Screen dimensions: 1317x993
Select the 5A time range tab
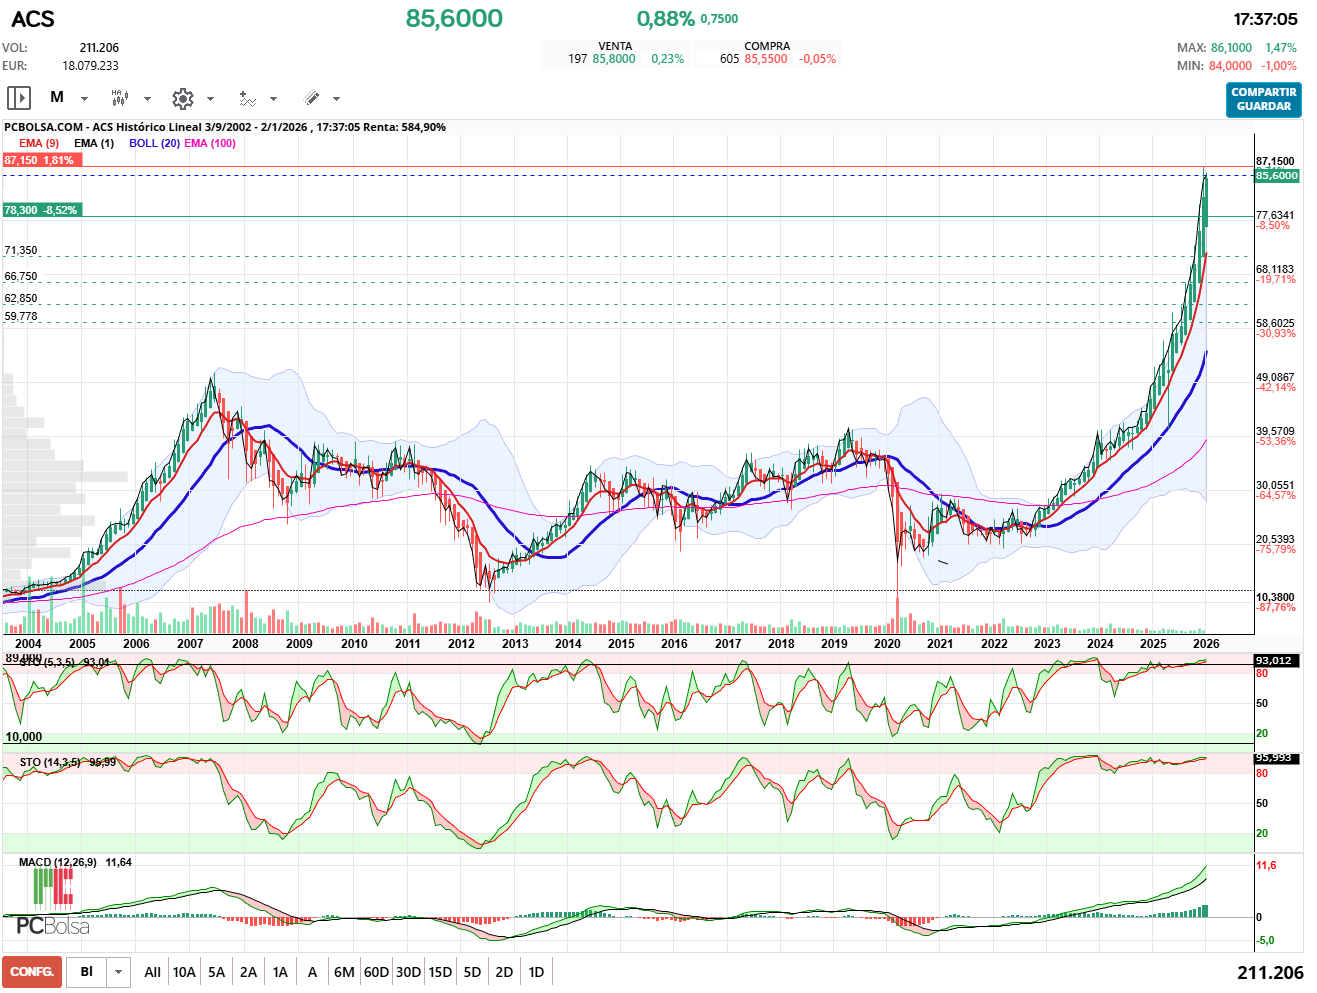216,972
